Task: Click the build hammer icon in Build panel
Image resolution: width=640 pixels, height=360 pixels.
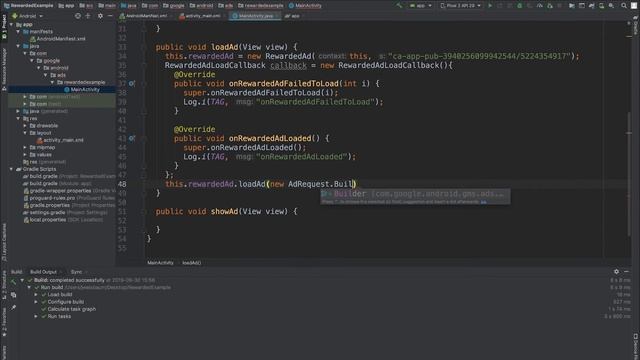Action: tap(13, 281)
